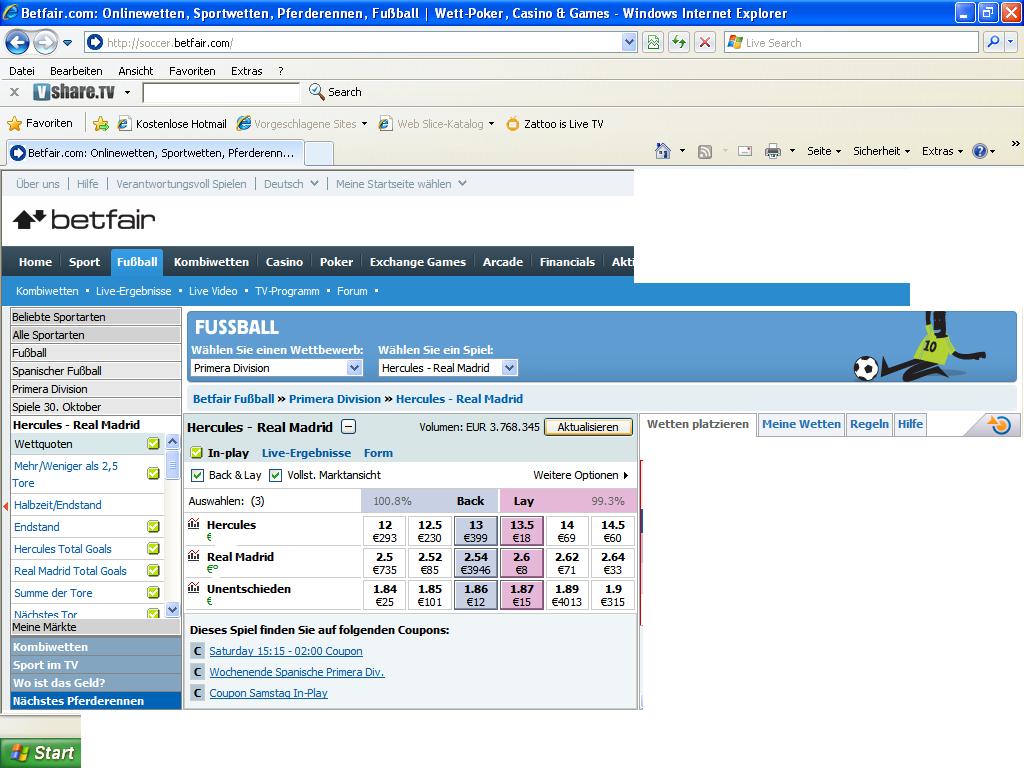This screenshot has width=1024, height=768.
Task: Click the Live Search input box
Action: [x=851, y=42]
